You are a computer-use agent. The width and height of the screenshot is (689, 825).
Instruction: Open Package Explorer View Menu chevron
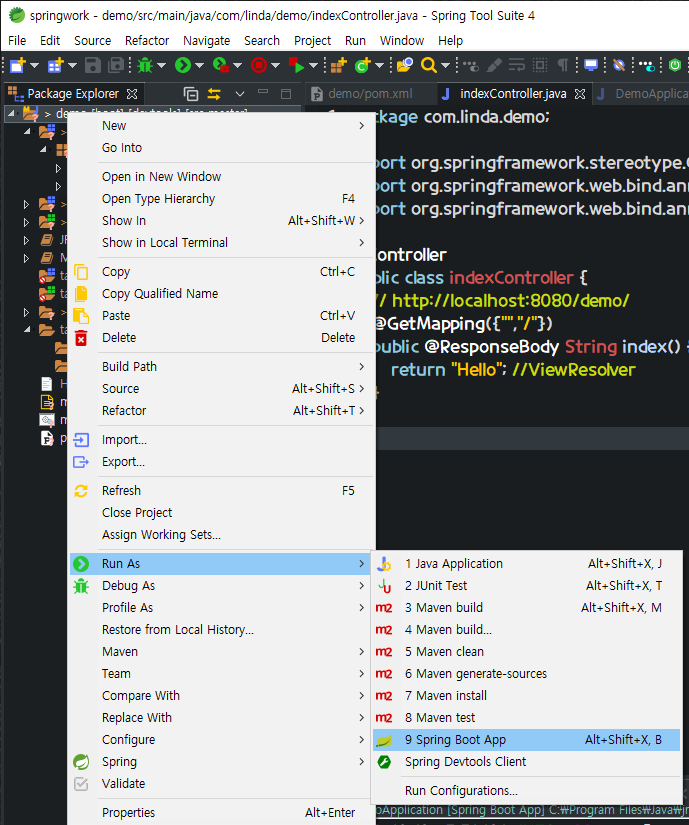click(x=240, y=94)
